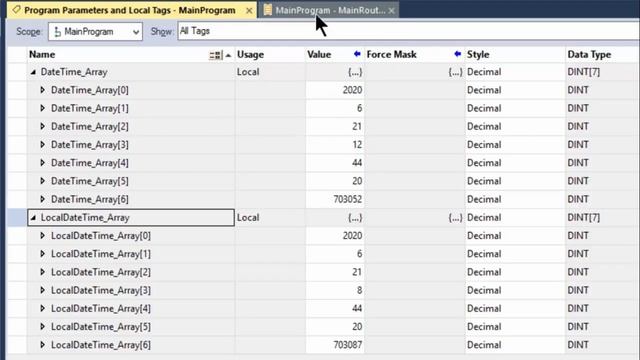This screenshot has height=360, width=640.
Task: Click the routine icon on MainRoutine tab
Action: click(x=268, y=10)
